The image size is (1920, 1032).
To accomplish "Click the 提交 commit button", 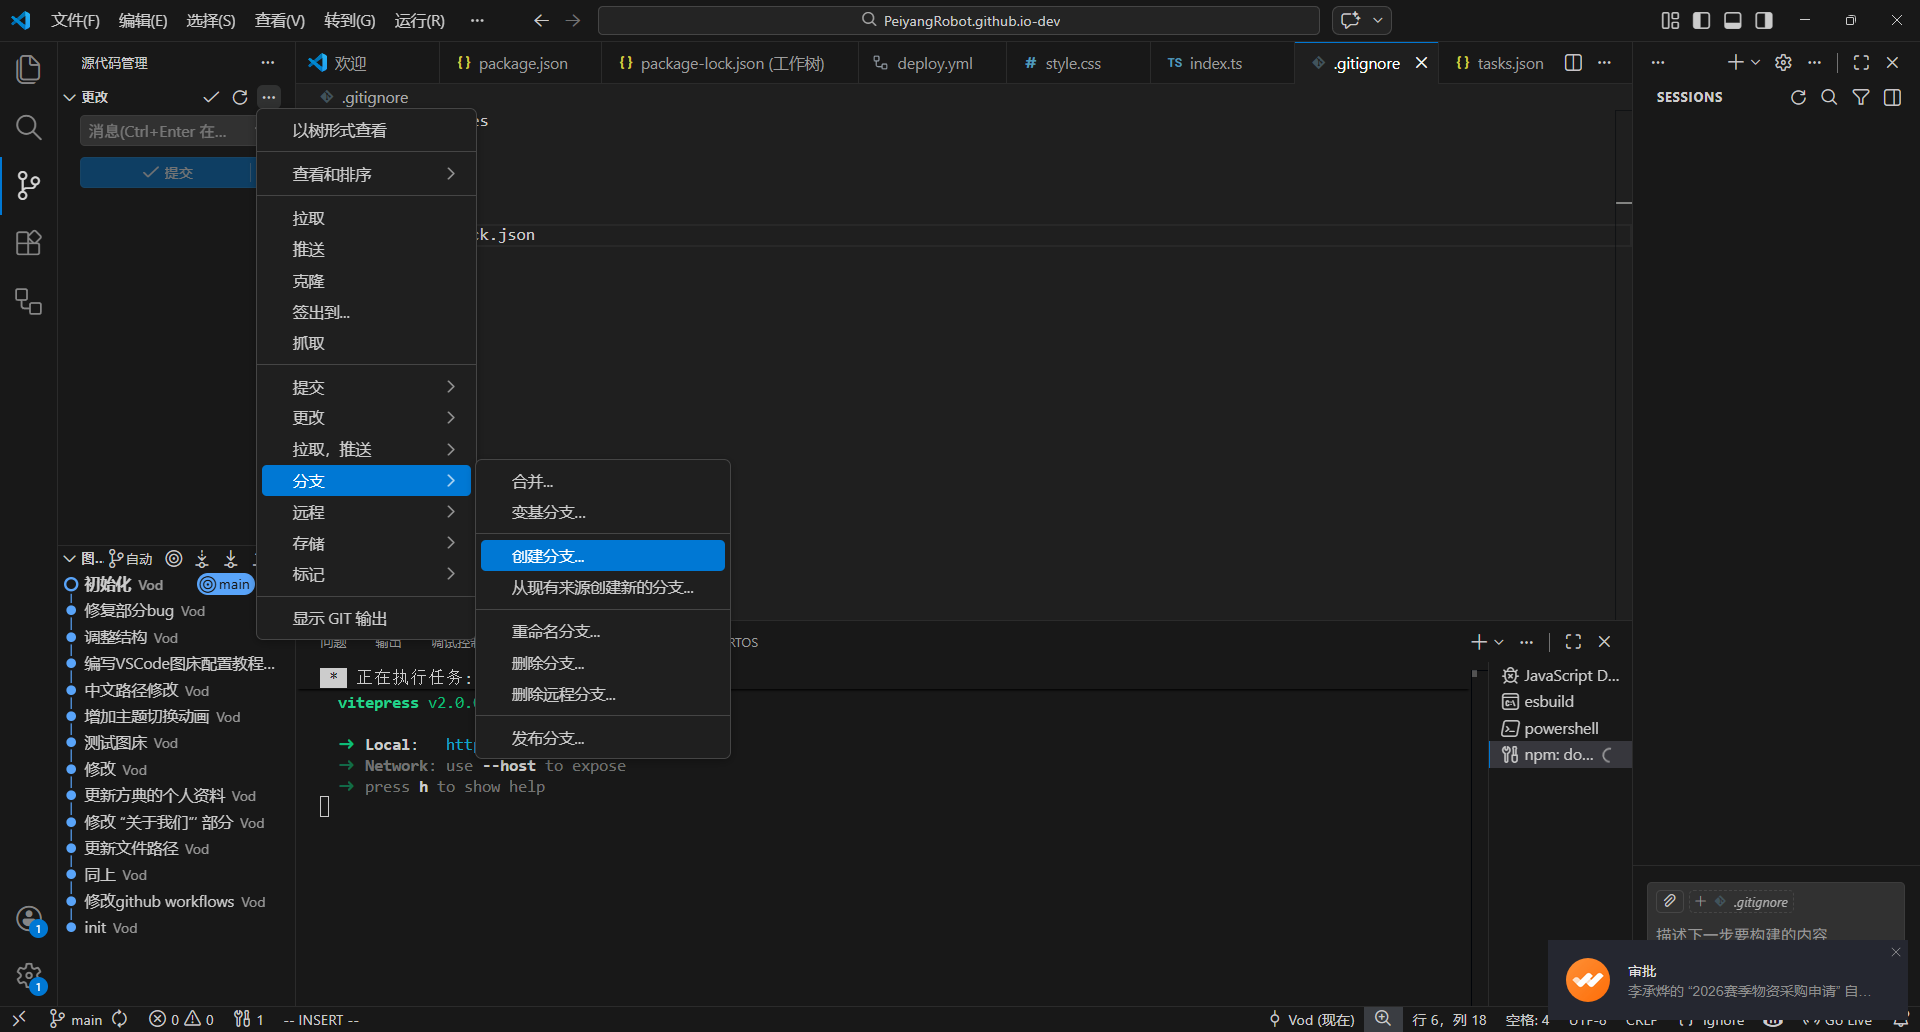I will click(x=167, y=173).
